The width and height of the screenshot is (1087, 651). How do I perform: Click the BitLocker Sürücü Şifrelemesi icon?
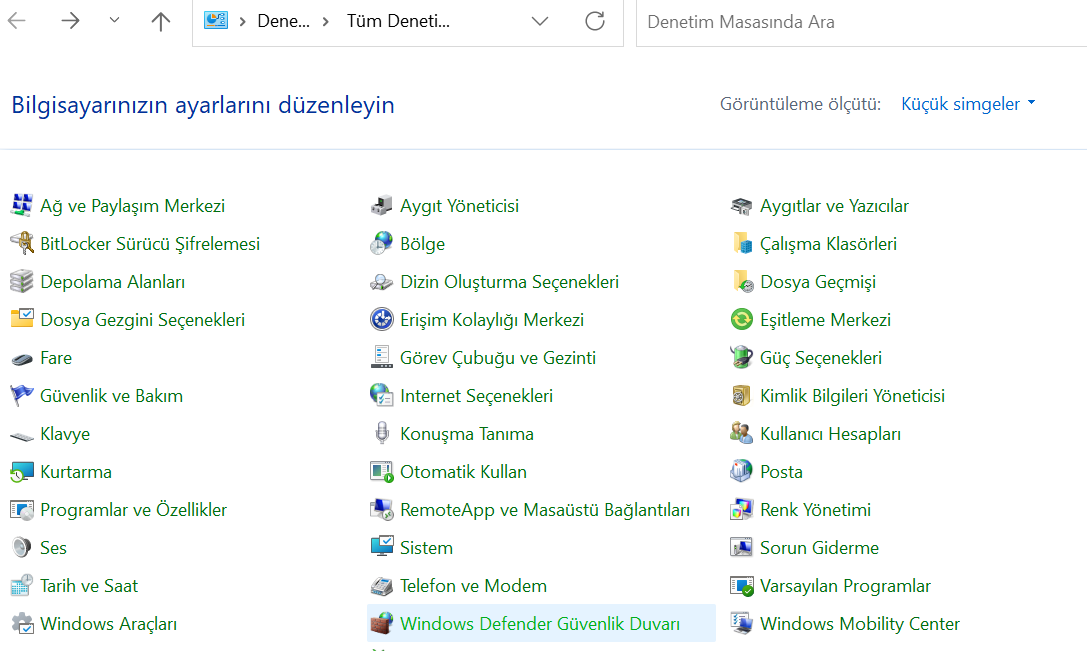click(21, 244)
